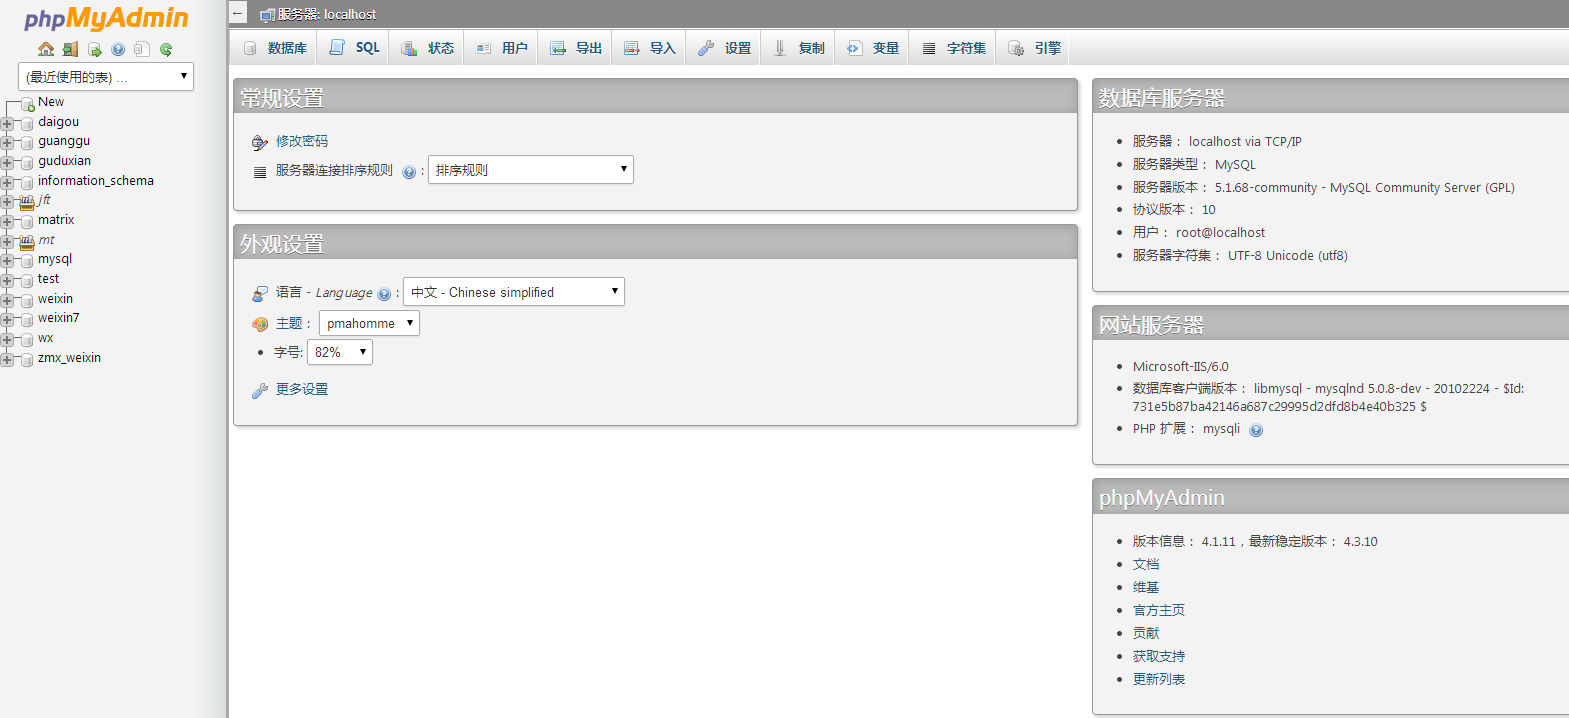Open the pmahomme theme dropdown
Viewport: 1569px width, 718px height.
[369, 323]
